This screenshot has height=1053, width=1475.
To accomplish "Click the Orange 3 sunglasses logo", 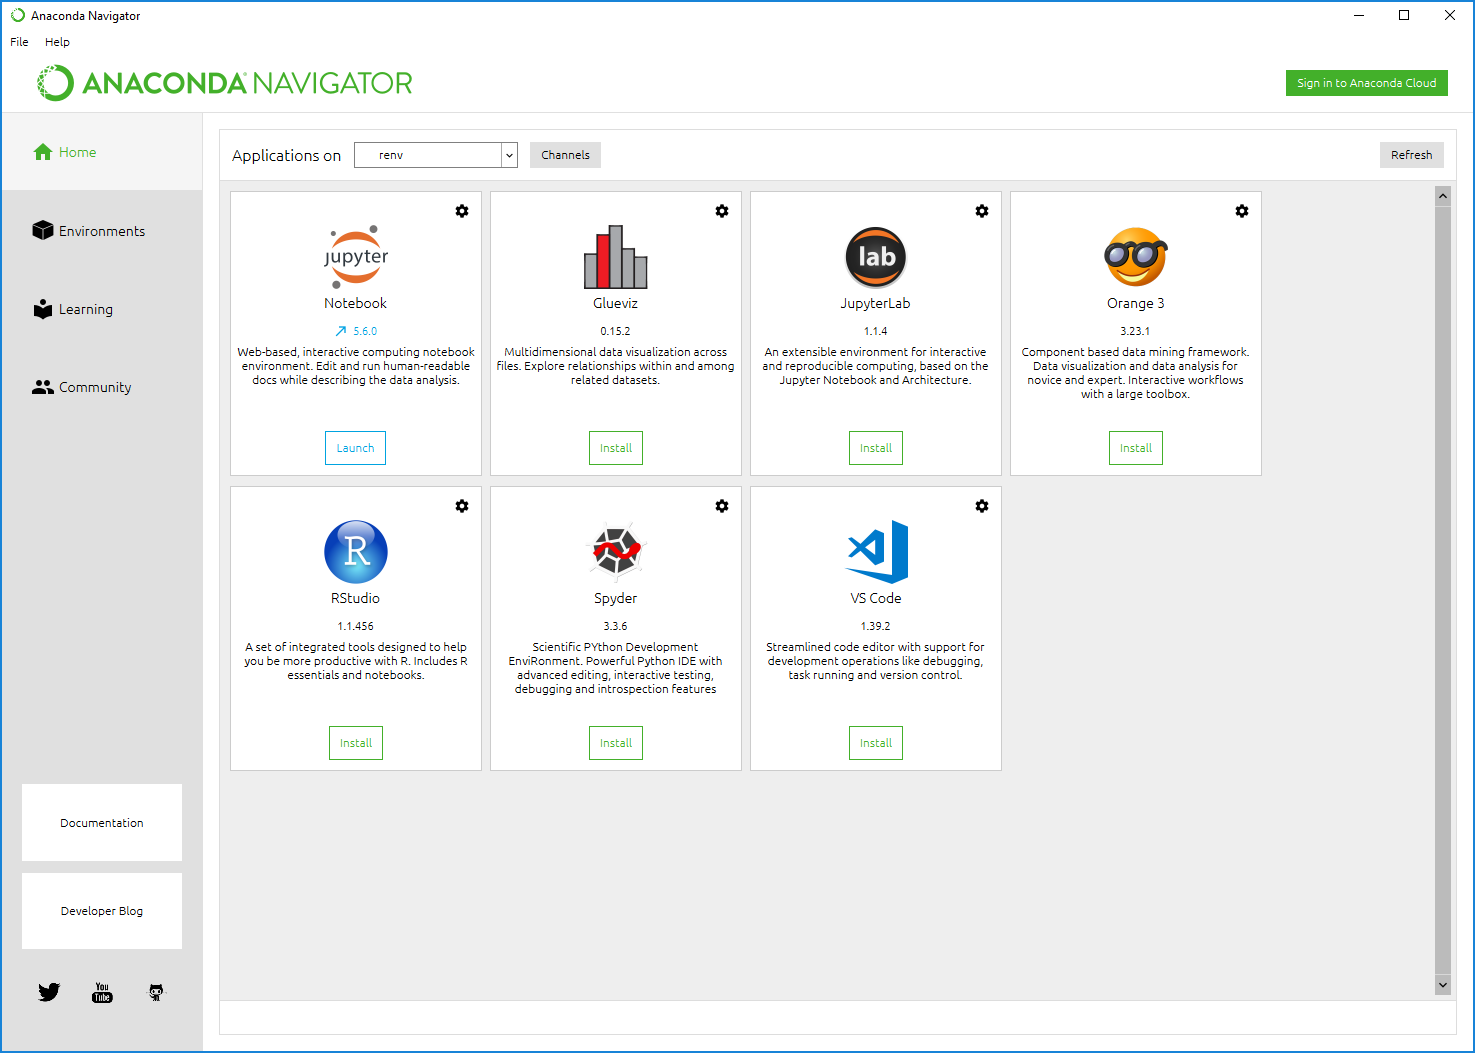I will 1136,257.
